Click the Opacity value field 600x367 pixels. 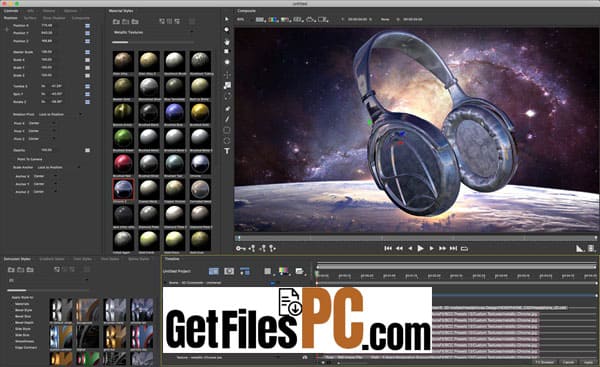[x=47, y=150]
